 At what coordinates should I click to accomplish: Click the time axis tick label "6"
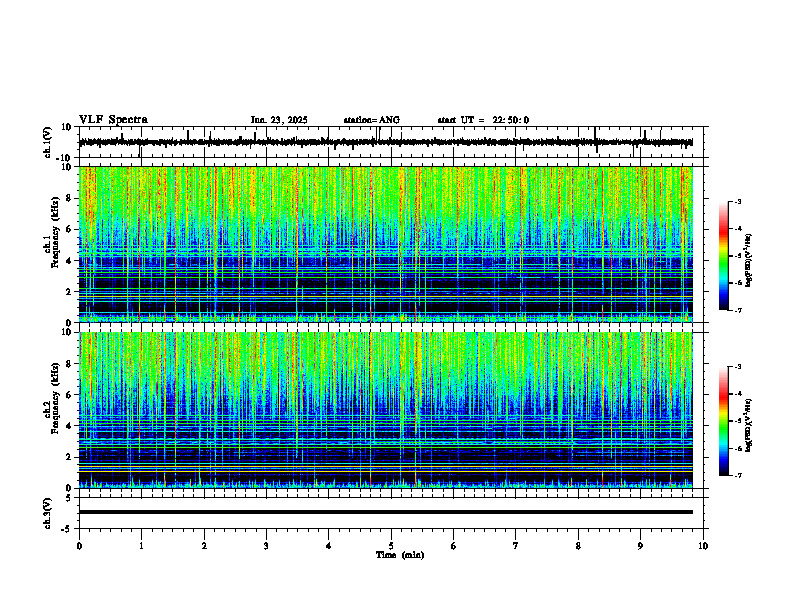[x=454, y=546]
